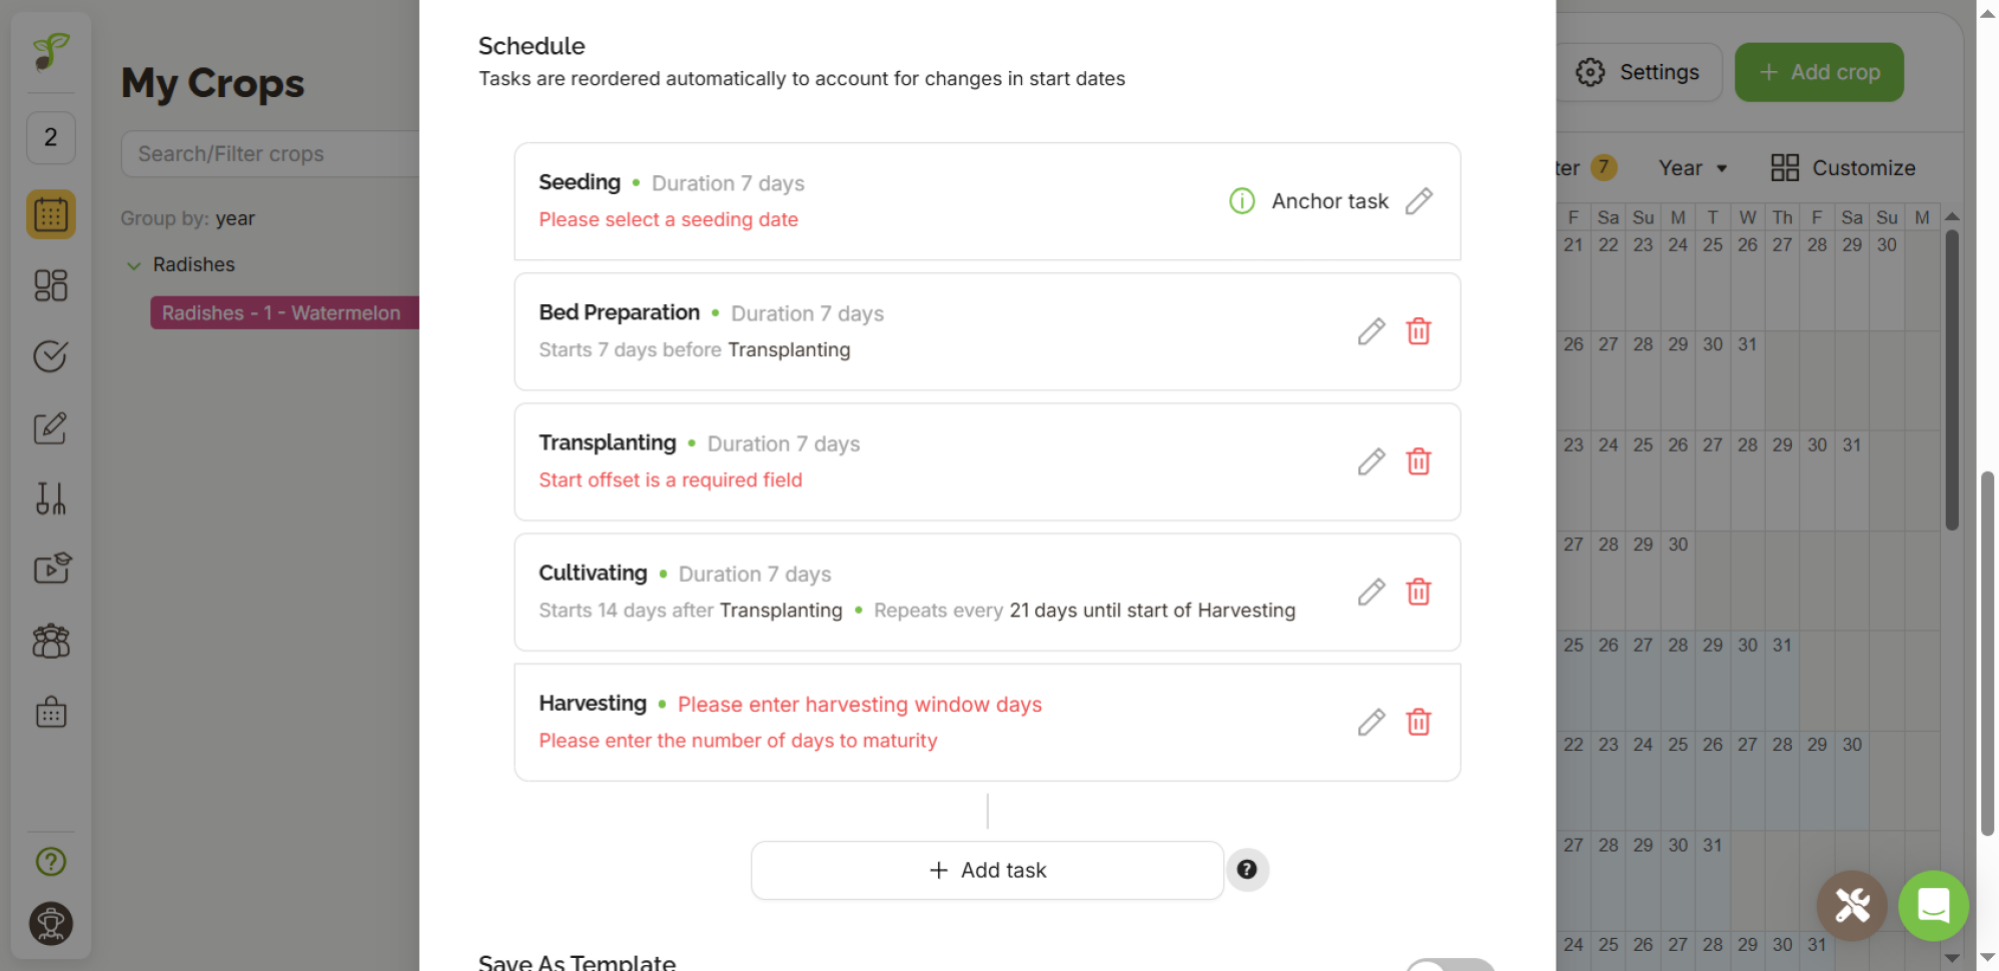Open the community sidebar icon
The image size is (1999, 971).
coord(50,640)
